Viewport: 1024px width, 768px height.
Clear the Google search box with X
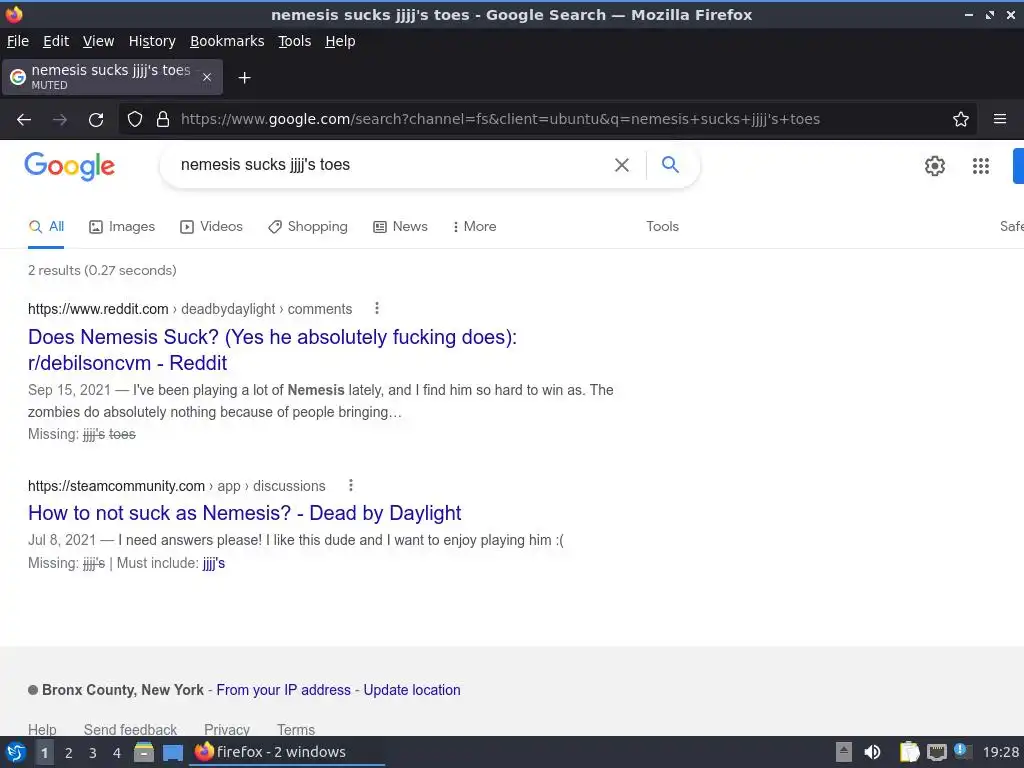(622, 165)
